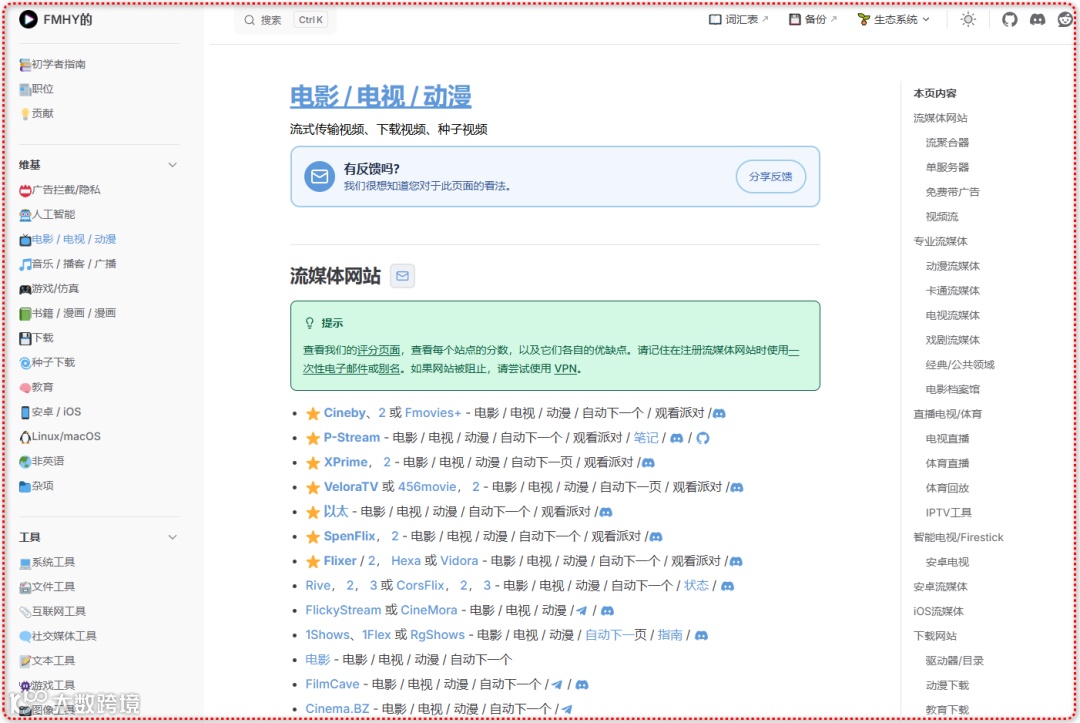Open the 评分页面 link in the tip

pos(379,350)
